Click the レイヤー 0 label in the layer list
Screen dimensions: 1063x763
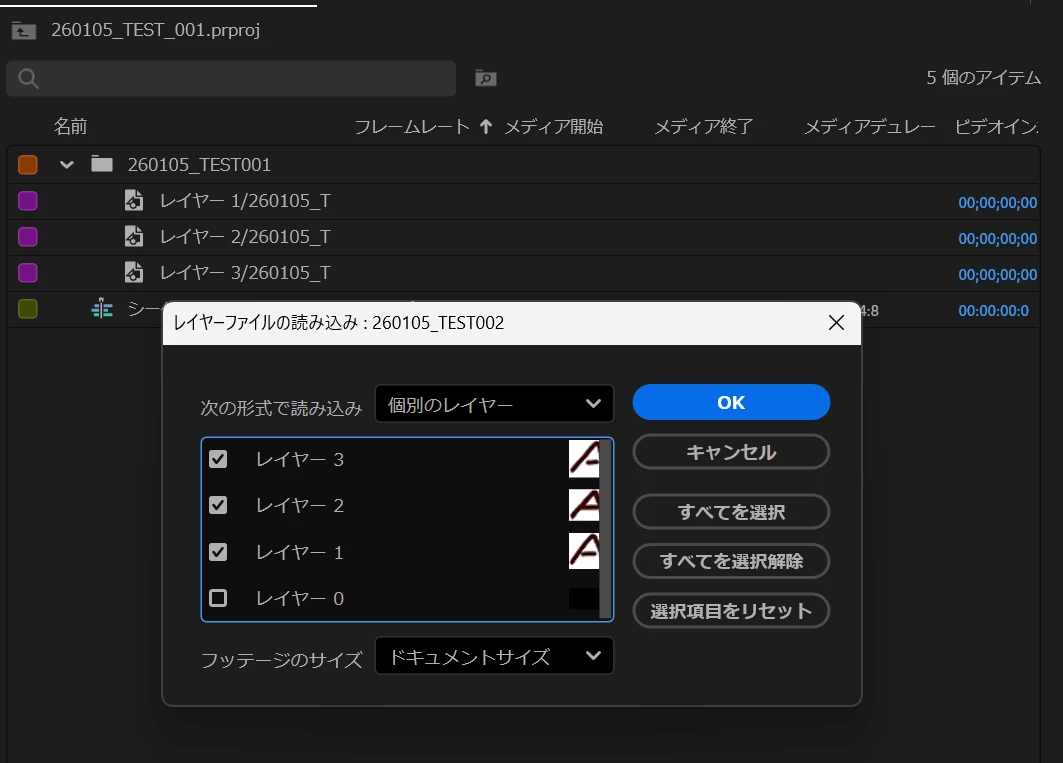coord(300,598)
